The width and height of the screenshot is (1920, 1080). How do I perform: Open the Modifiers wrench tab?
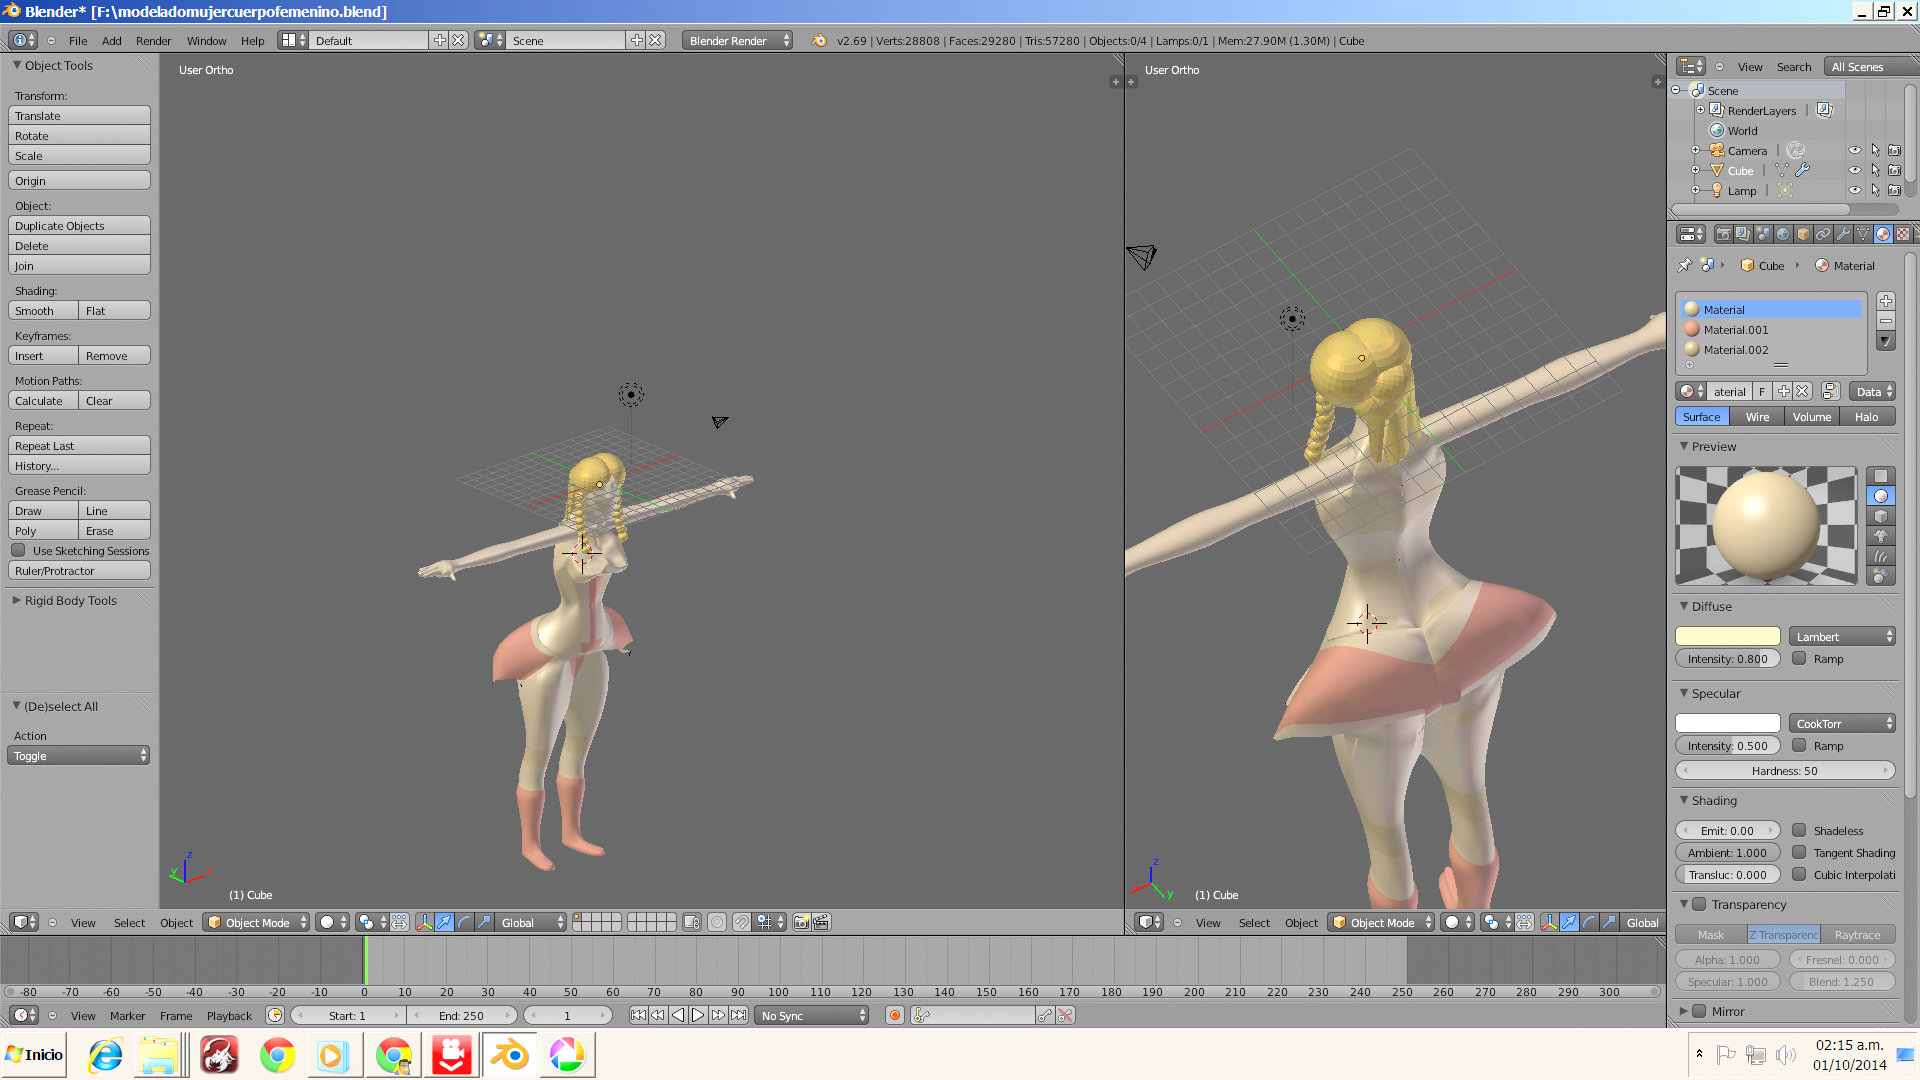click(1843, 234)
